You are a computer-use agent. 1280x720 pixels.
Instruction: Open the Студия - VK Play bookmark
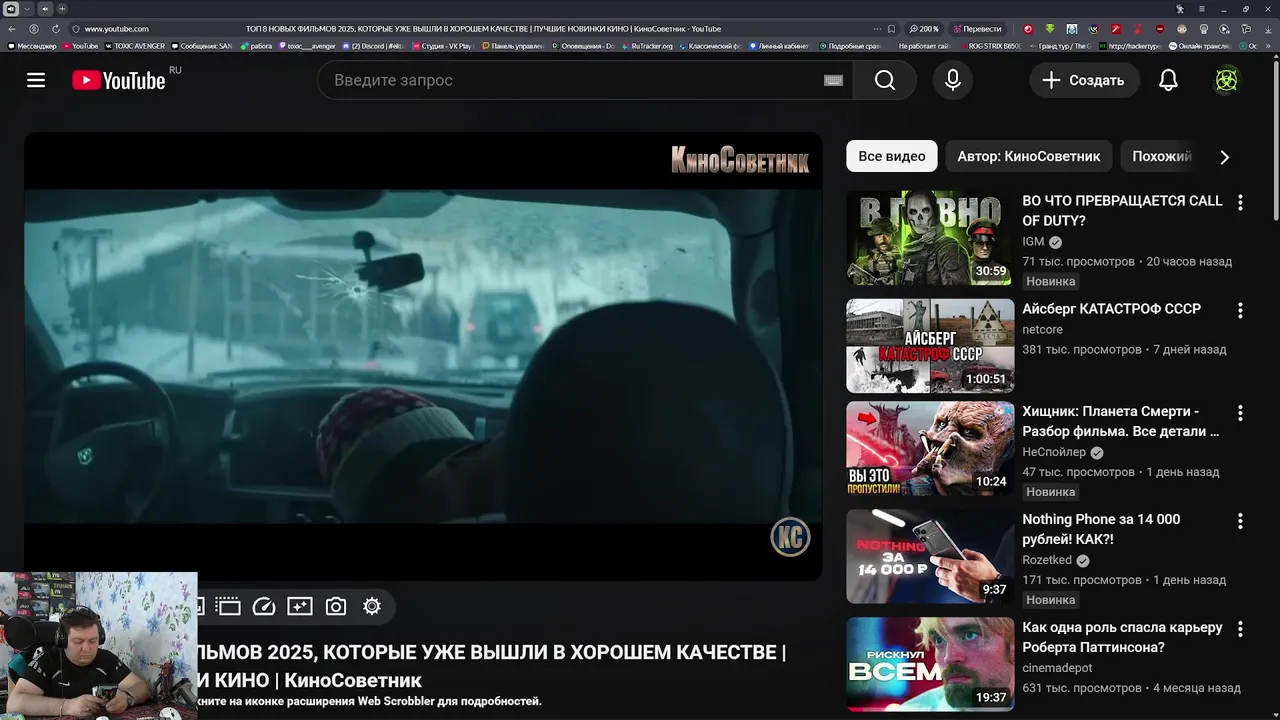point(442,46)
